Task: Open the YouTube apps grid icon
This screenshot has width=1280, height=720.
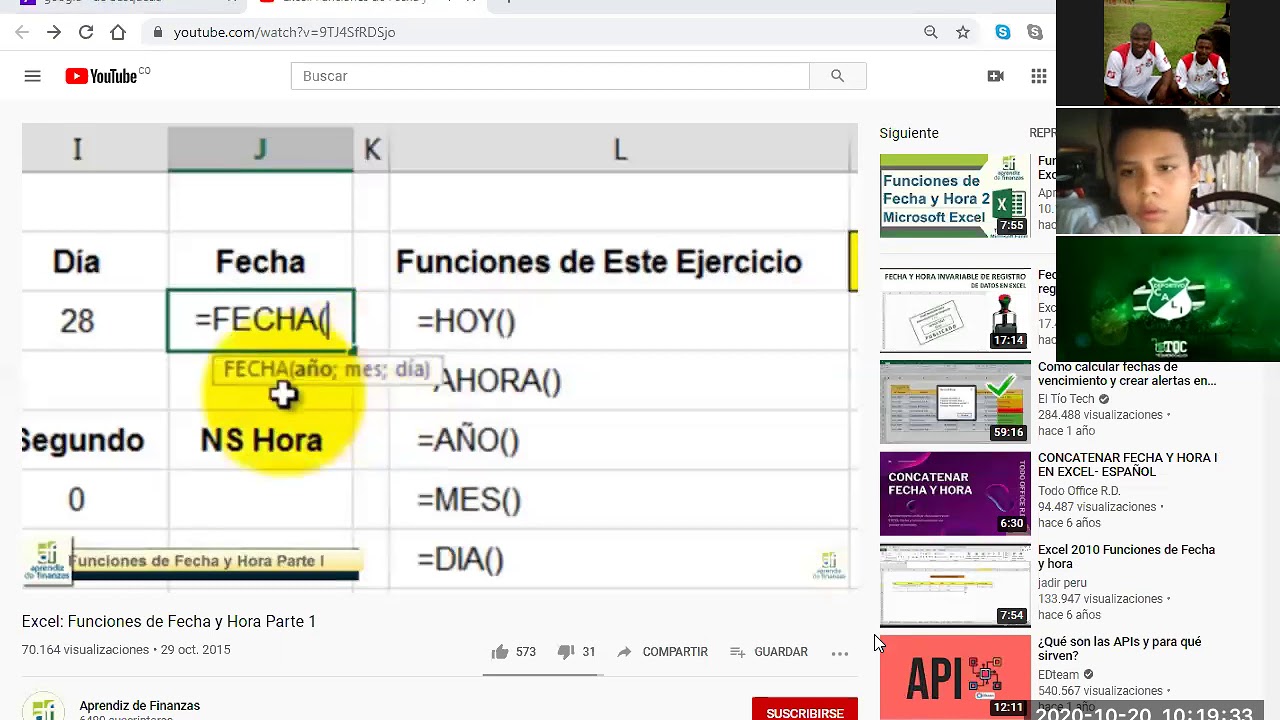Action: tap(1039, 76)
